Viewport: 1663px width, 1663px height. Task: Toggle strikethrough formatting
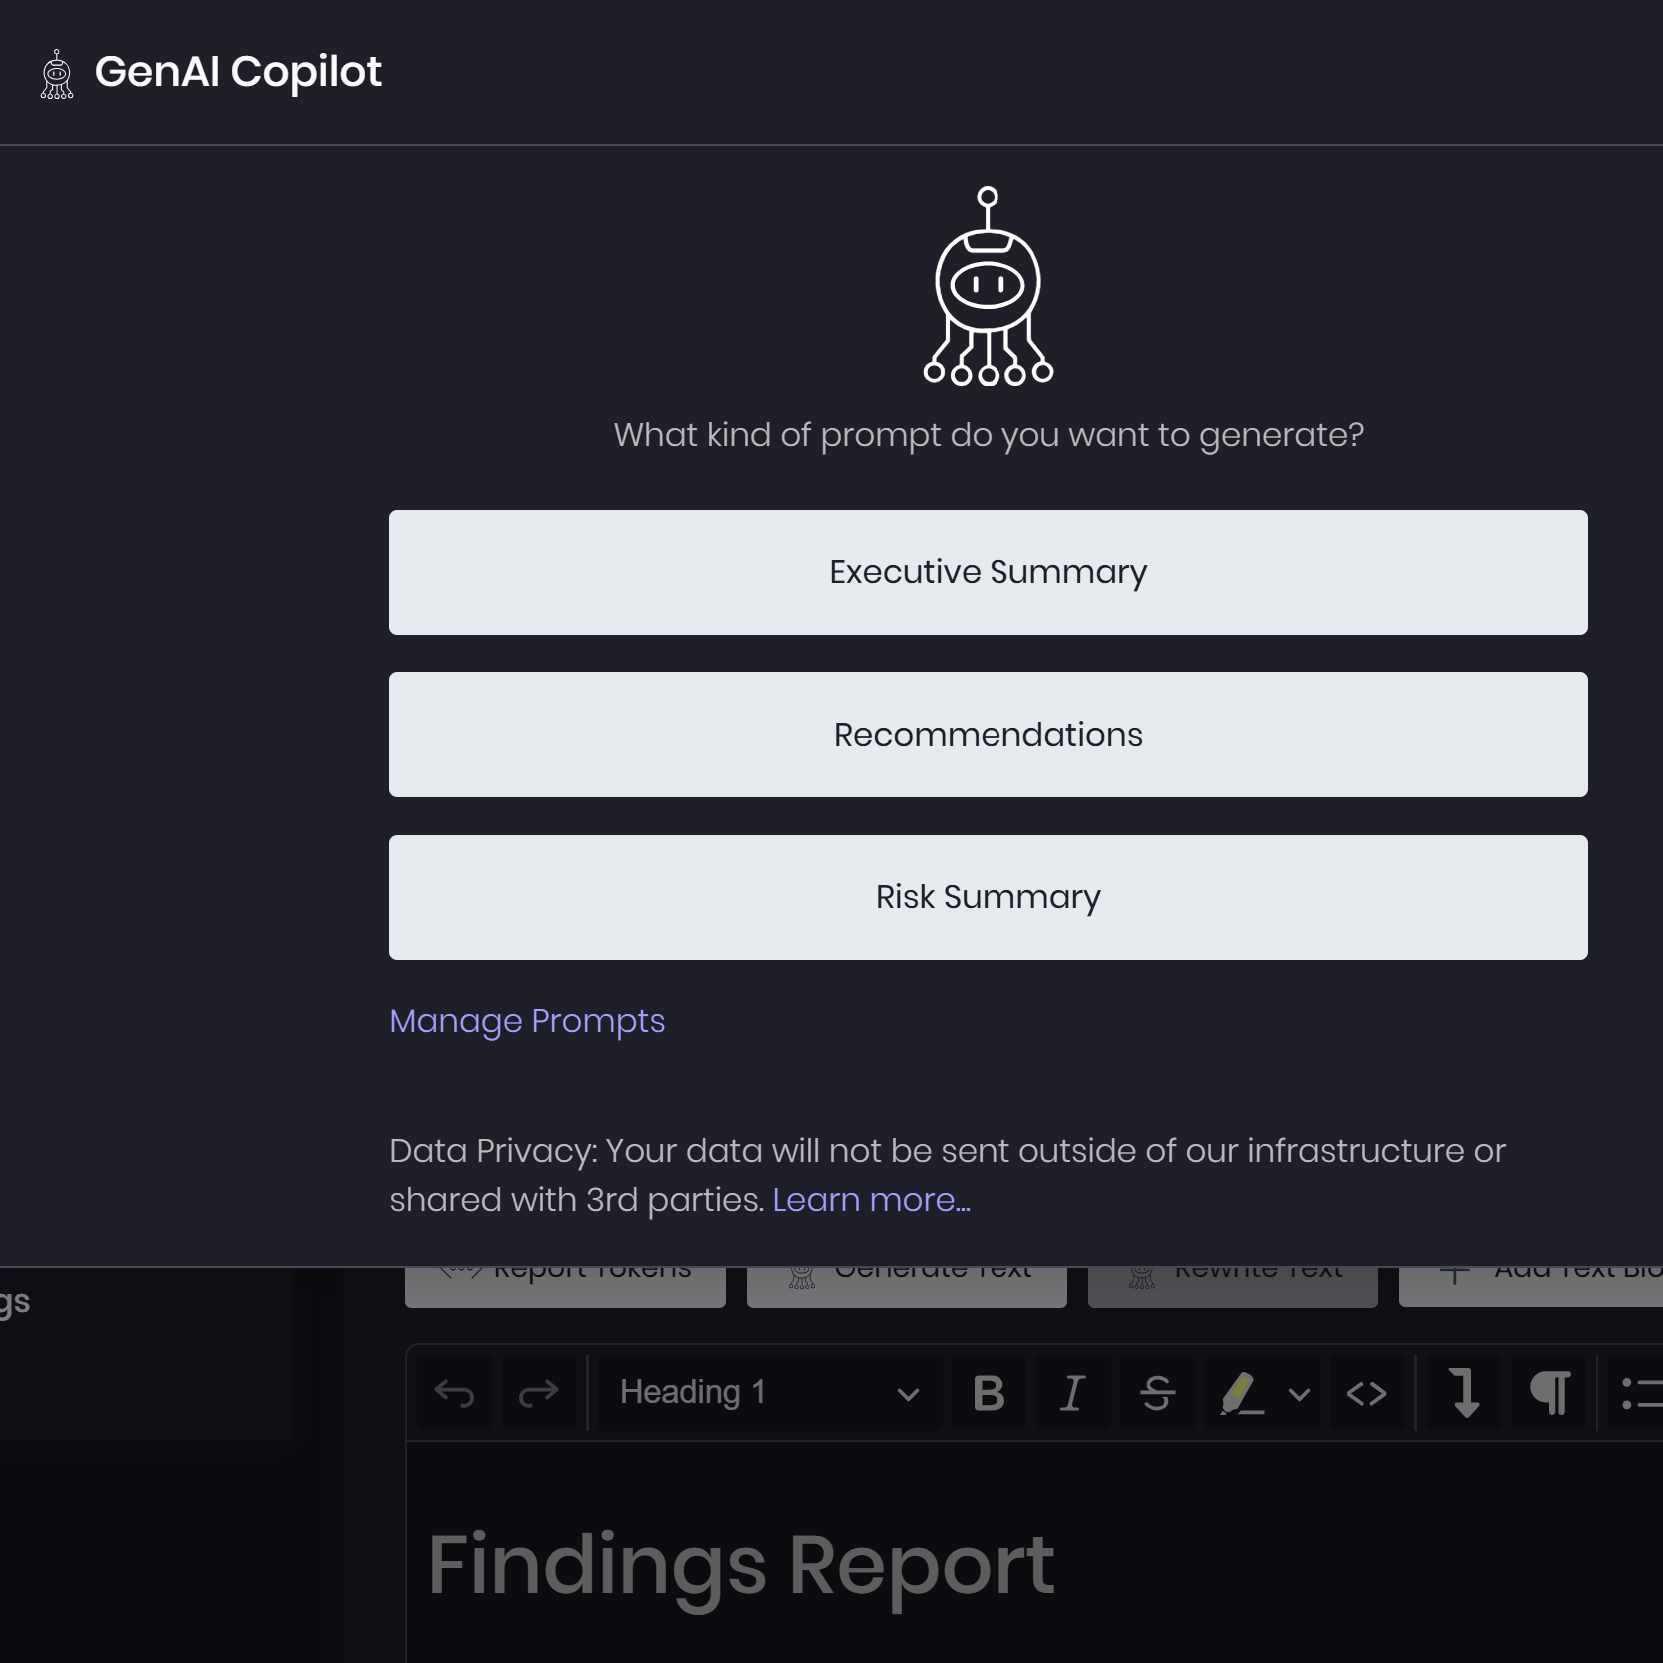tap(1157, 1393)
